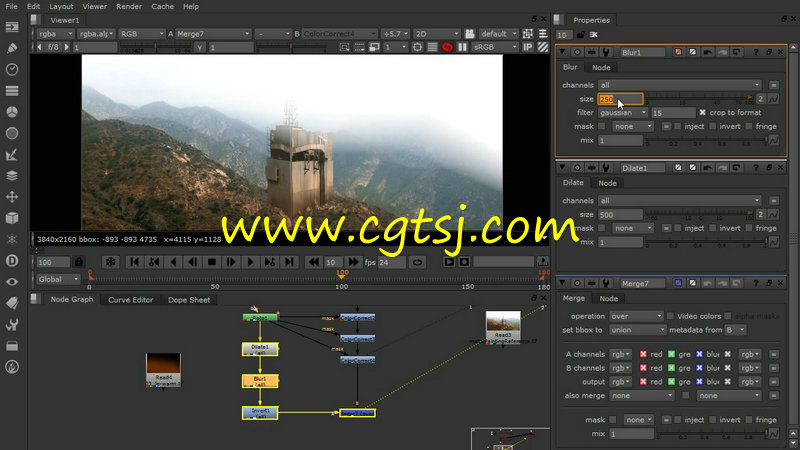Screen dimensions: 800x450
Task: Open the Cache menu
Action: click(162, 6)
